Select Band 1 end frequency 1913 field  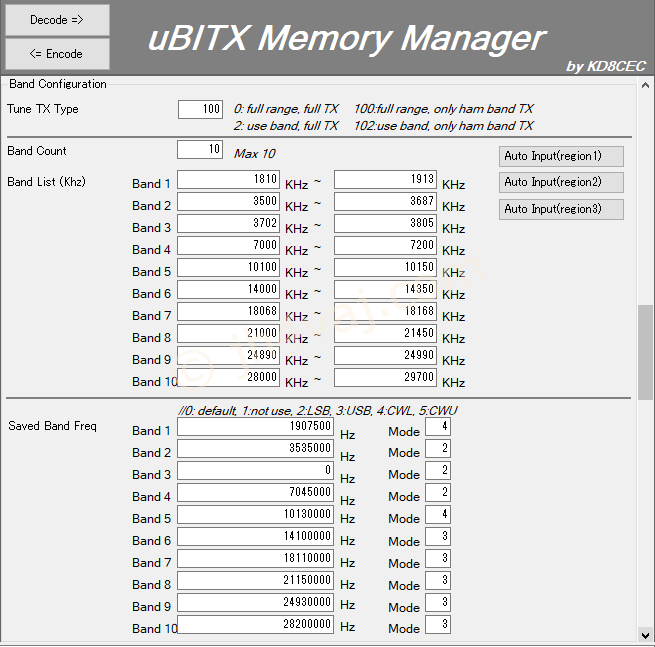pos(386,179)
